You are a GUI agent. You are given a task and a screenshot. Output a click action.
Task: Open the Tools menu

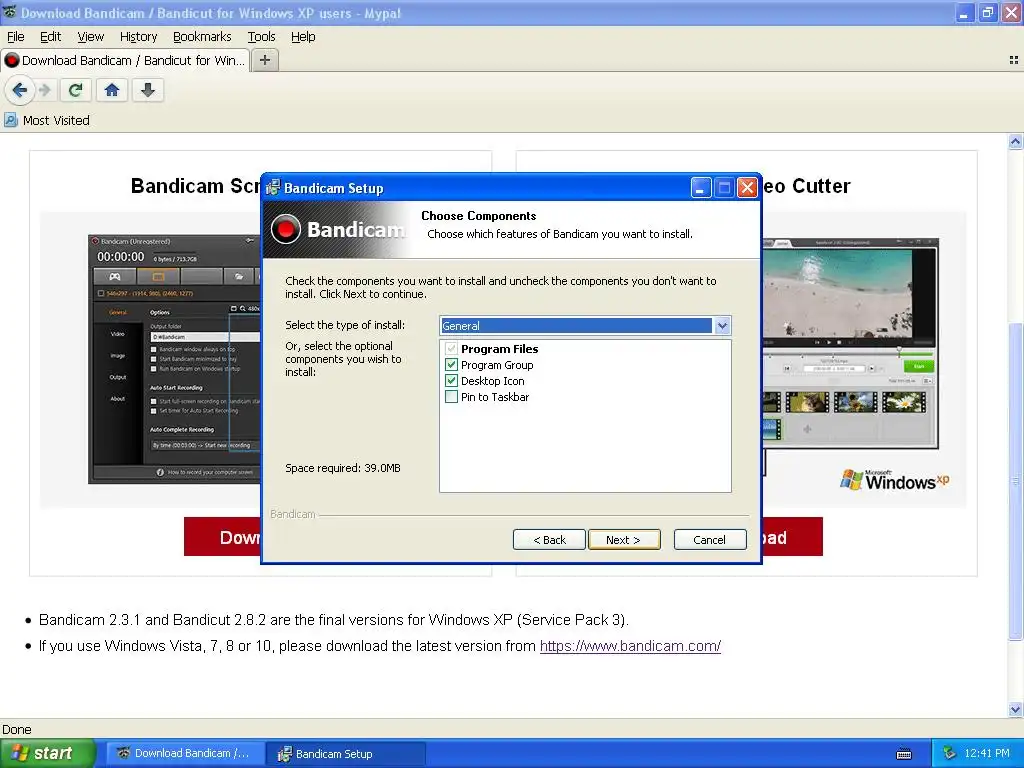click(261, 37)
